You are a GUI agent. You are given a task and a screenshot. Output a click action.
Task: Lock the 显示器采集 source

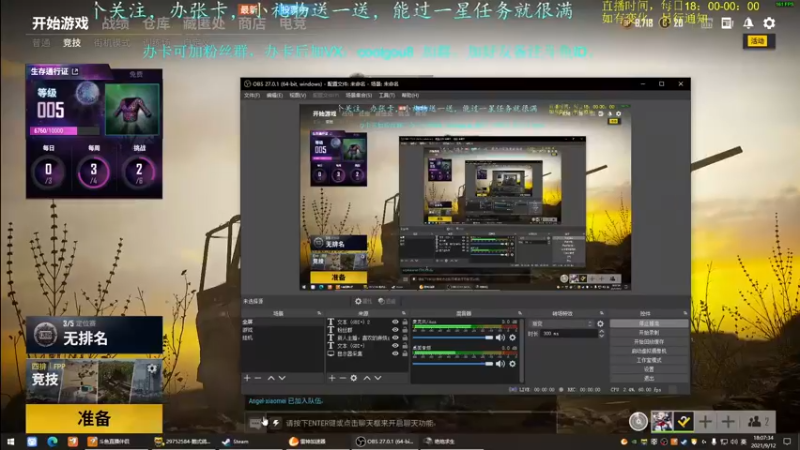[x=405, y=354]
